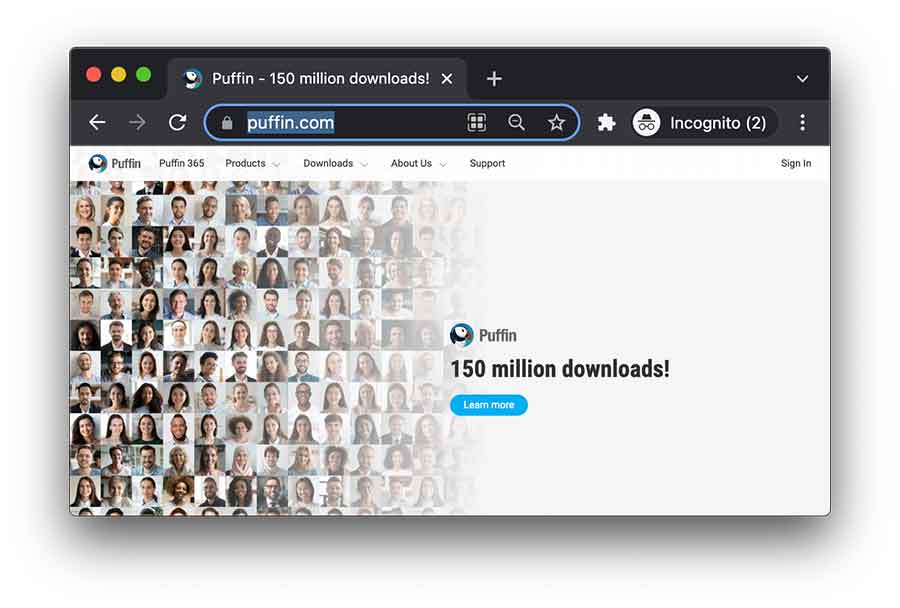
Task: Open the tab list chevron
Action: pyautogui.click(x=802, y=78)
